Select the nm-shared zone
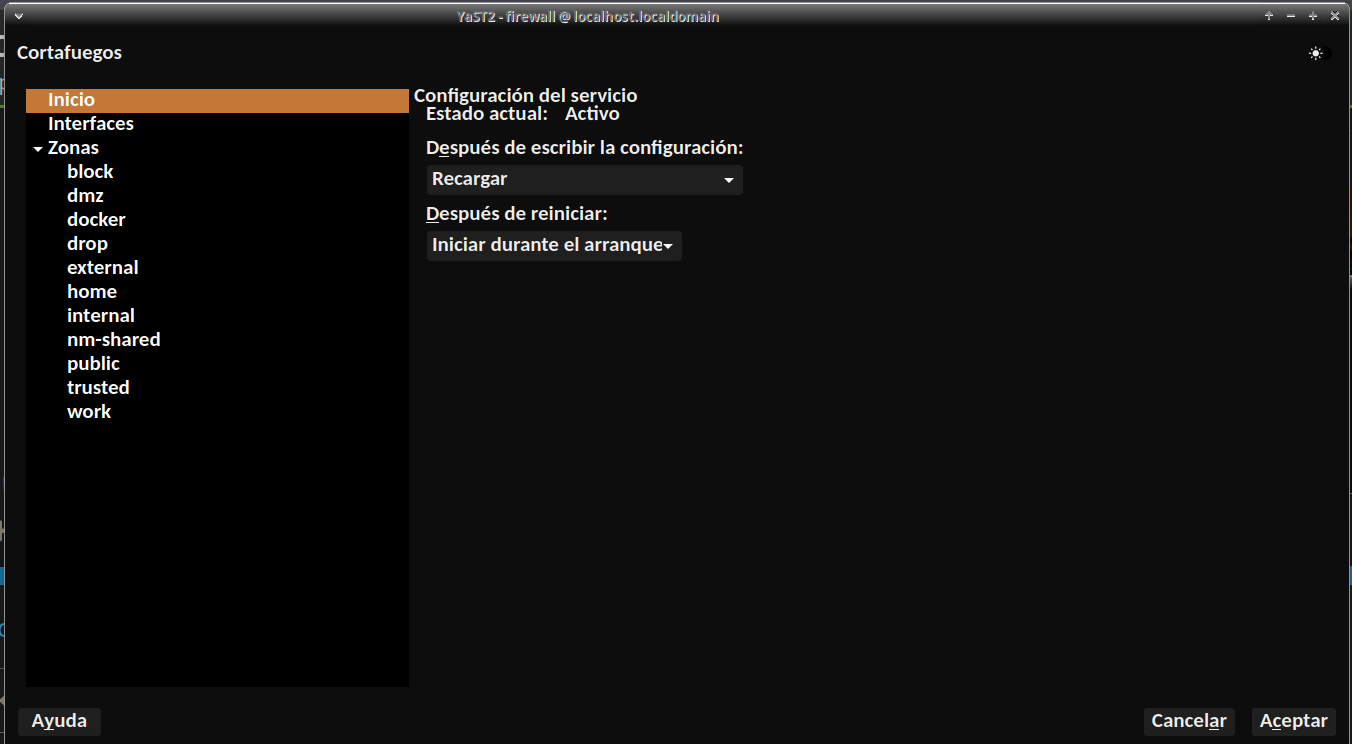1352x744 pixels. 113,340
